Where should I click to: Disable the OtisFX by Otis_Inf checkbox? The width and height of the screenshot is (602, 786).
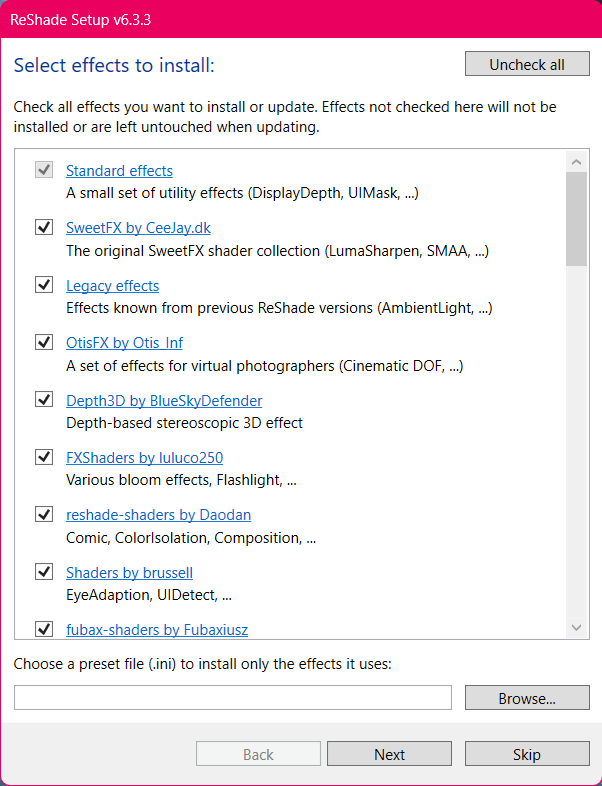click(44, 342)
